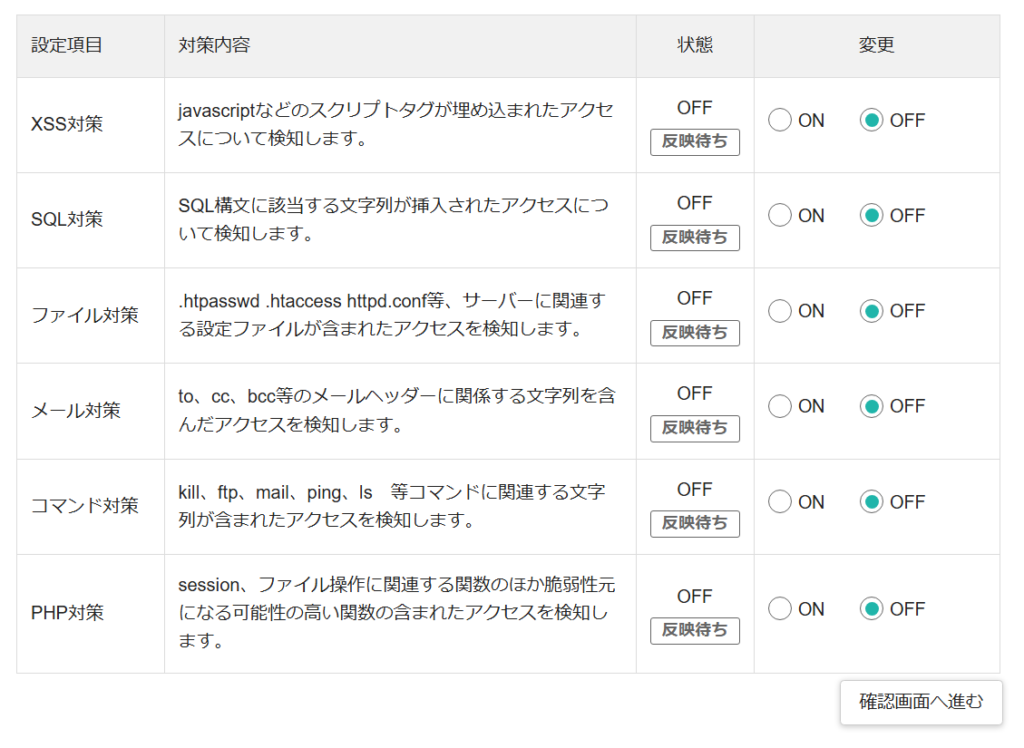Click 反映待ち badge in XSS対策 row
The image size is (1024, 748).
pyautogui.click(x=695, y=142)
